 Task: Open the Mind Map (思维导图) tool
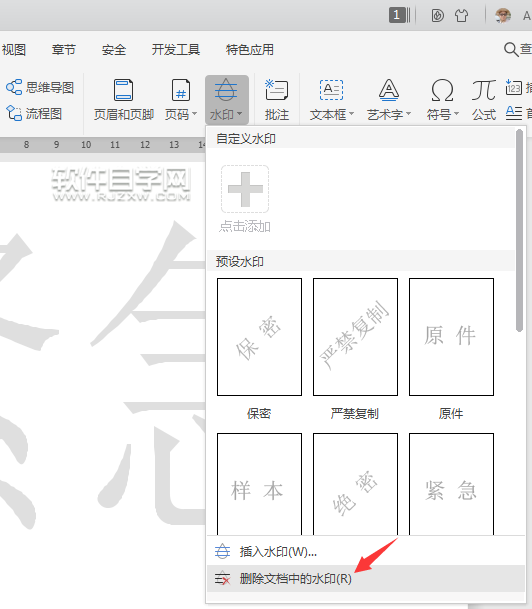click(40, 87)
